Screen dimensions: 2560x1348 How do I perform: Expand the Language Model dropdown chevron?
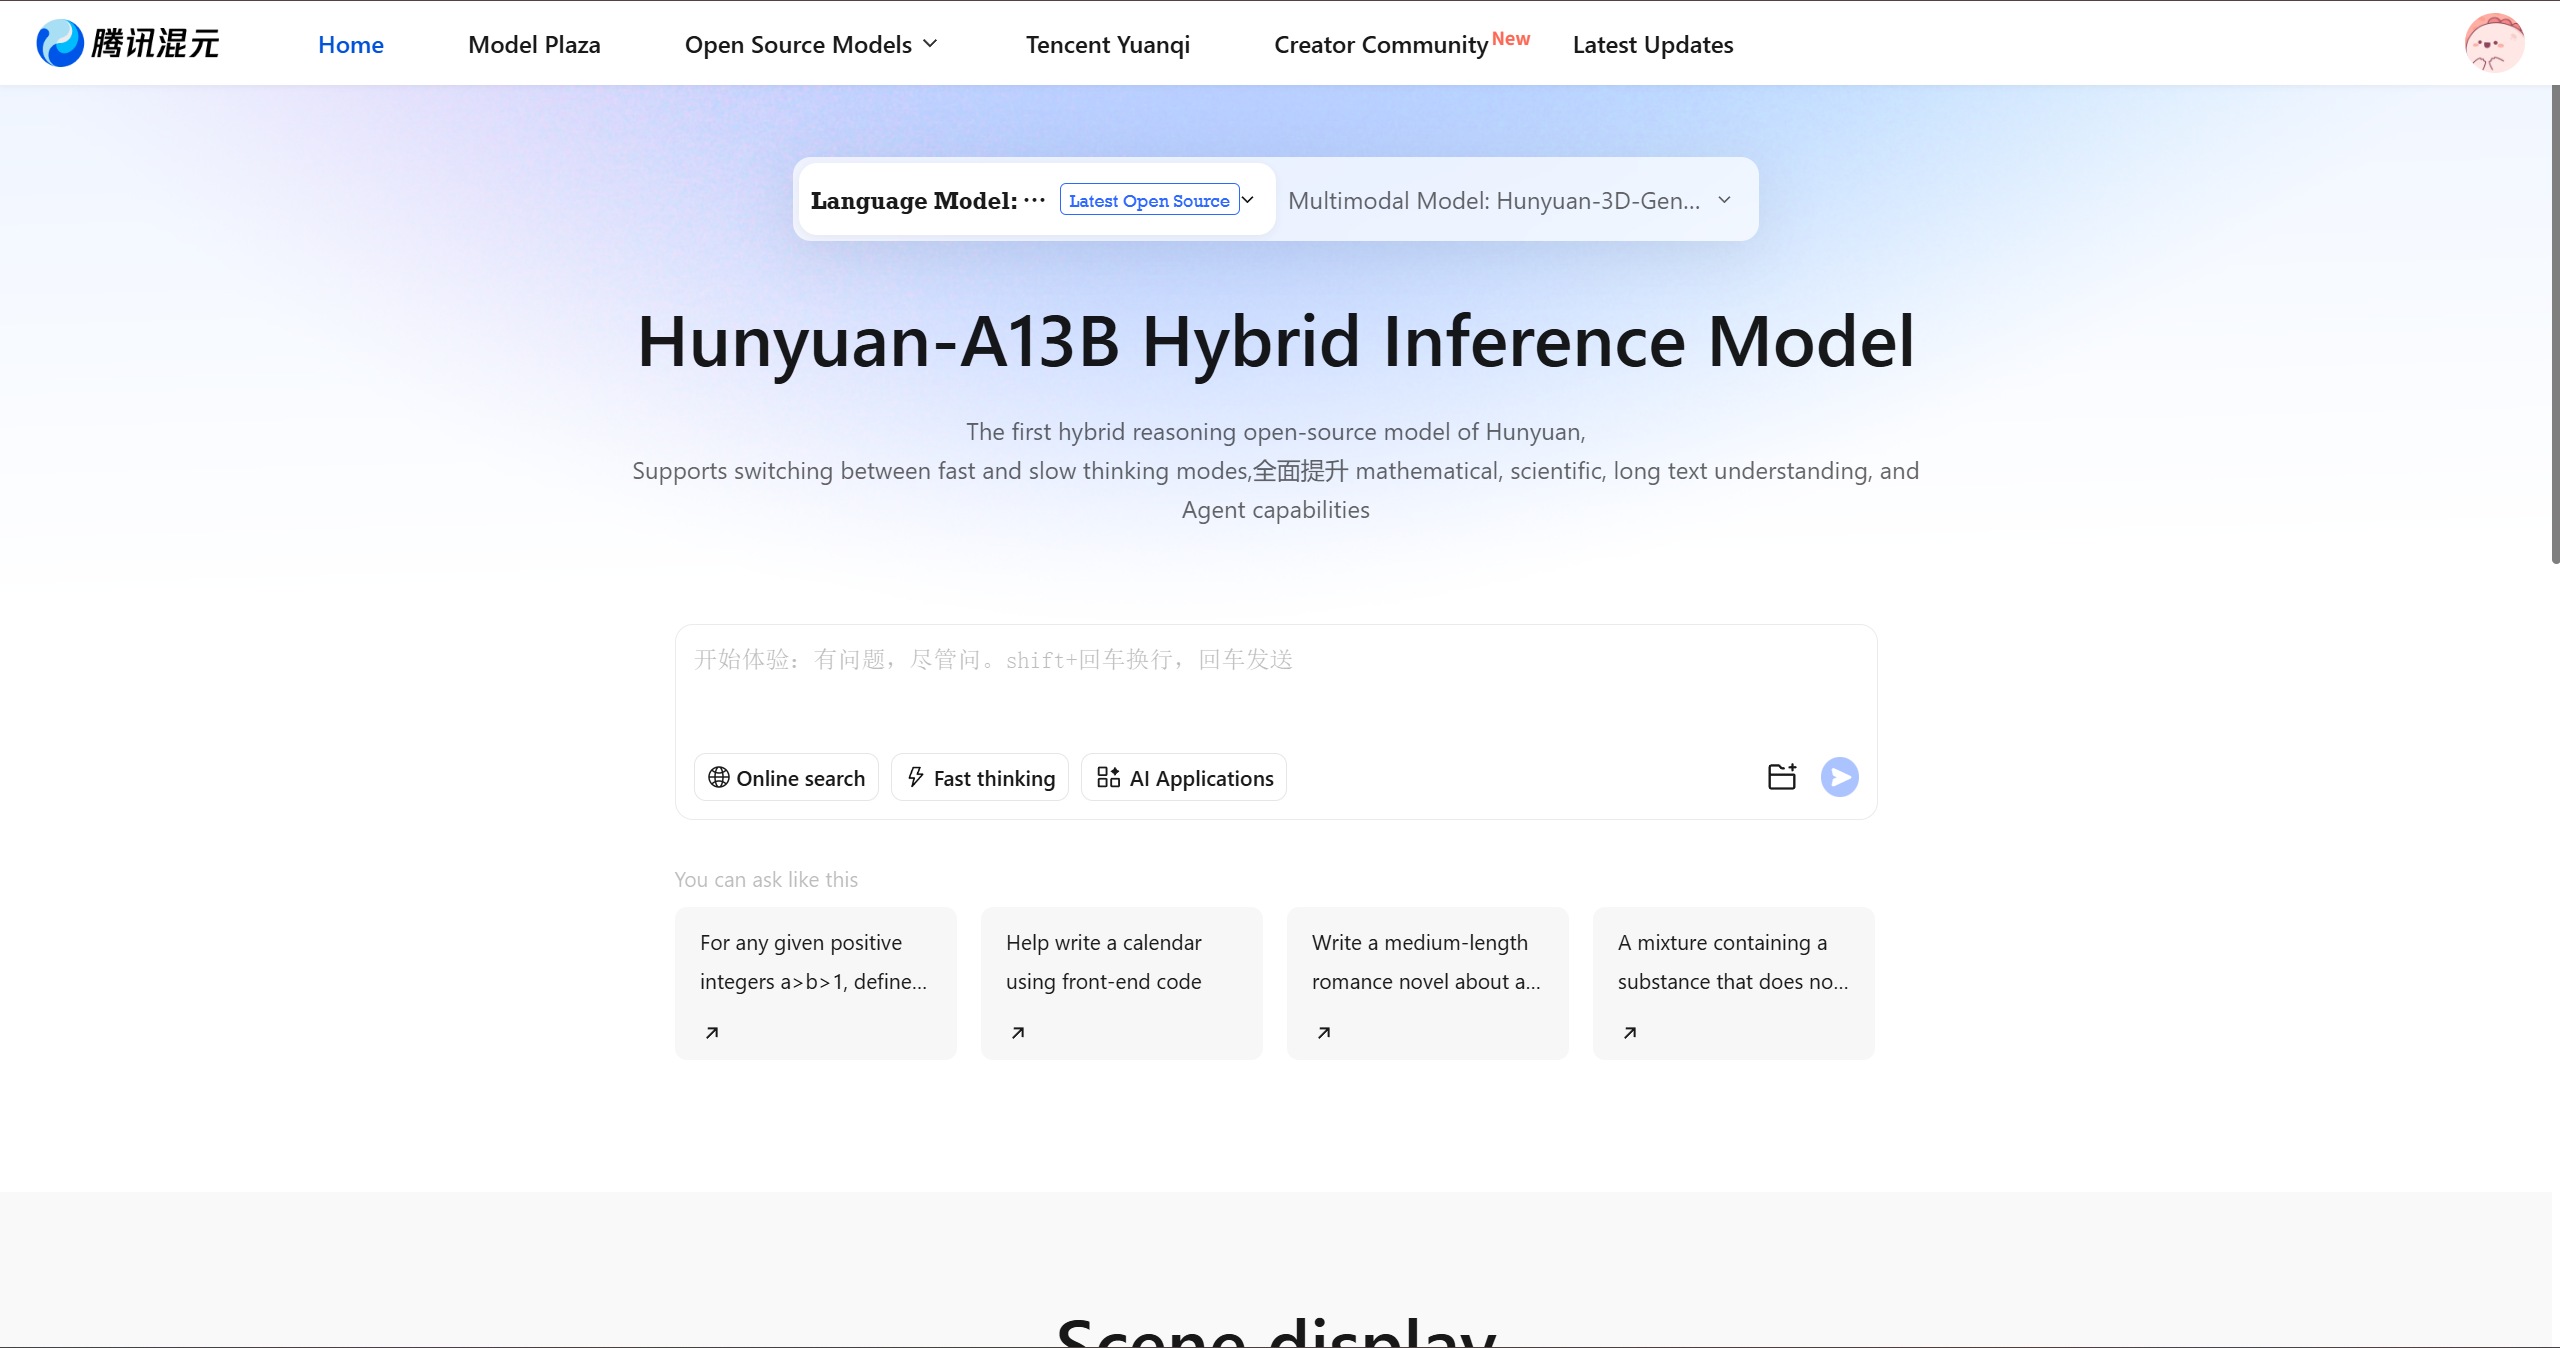point(1248,199)
